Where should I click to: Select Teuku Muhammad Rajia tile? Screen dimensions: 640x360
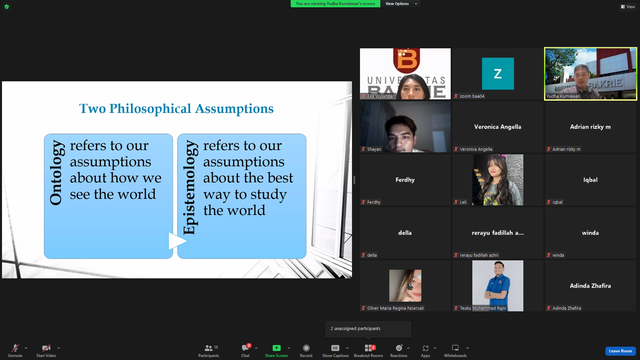click(498, 286)
